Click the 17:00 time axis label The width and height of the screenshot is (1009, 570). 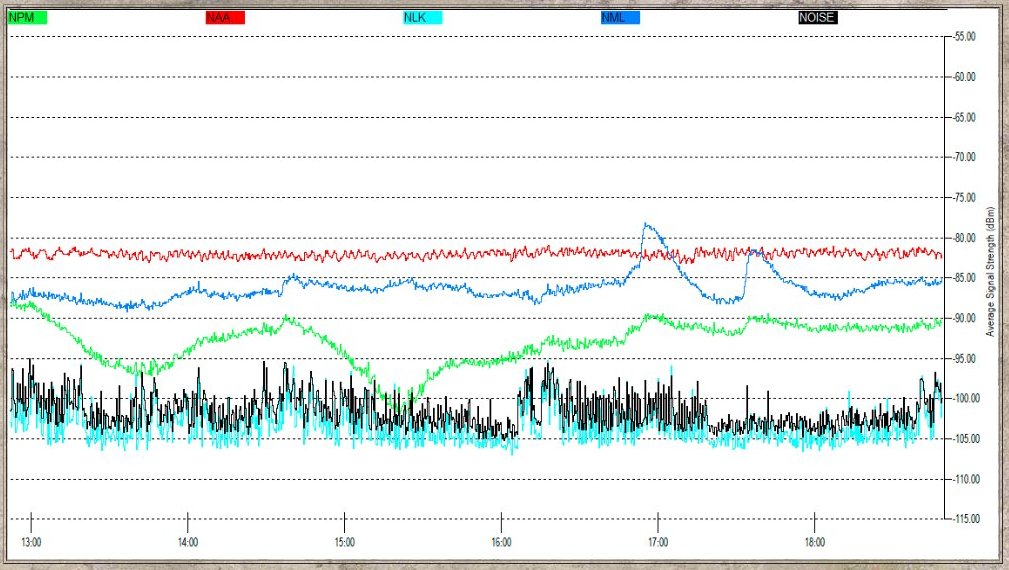click(x=658, y=542)
